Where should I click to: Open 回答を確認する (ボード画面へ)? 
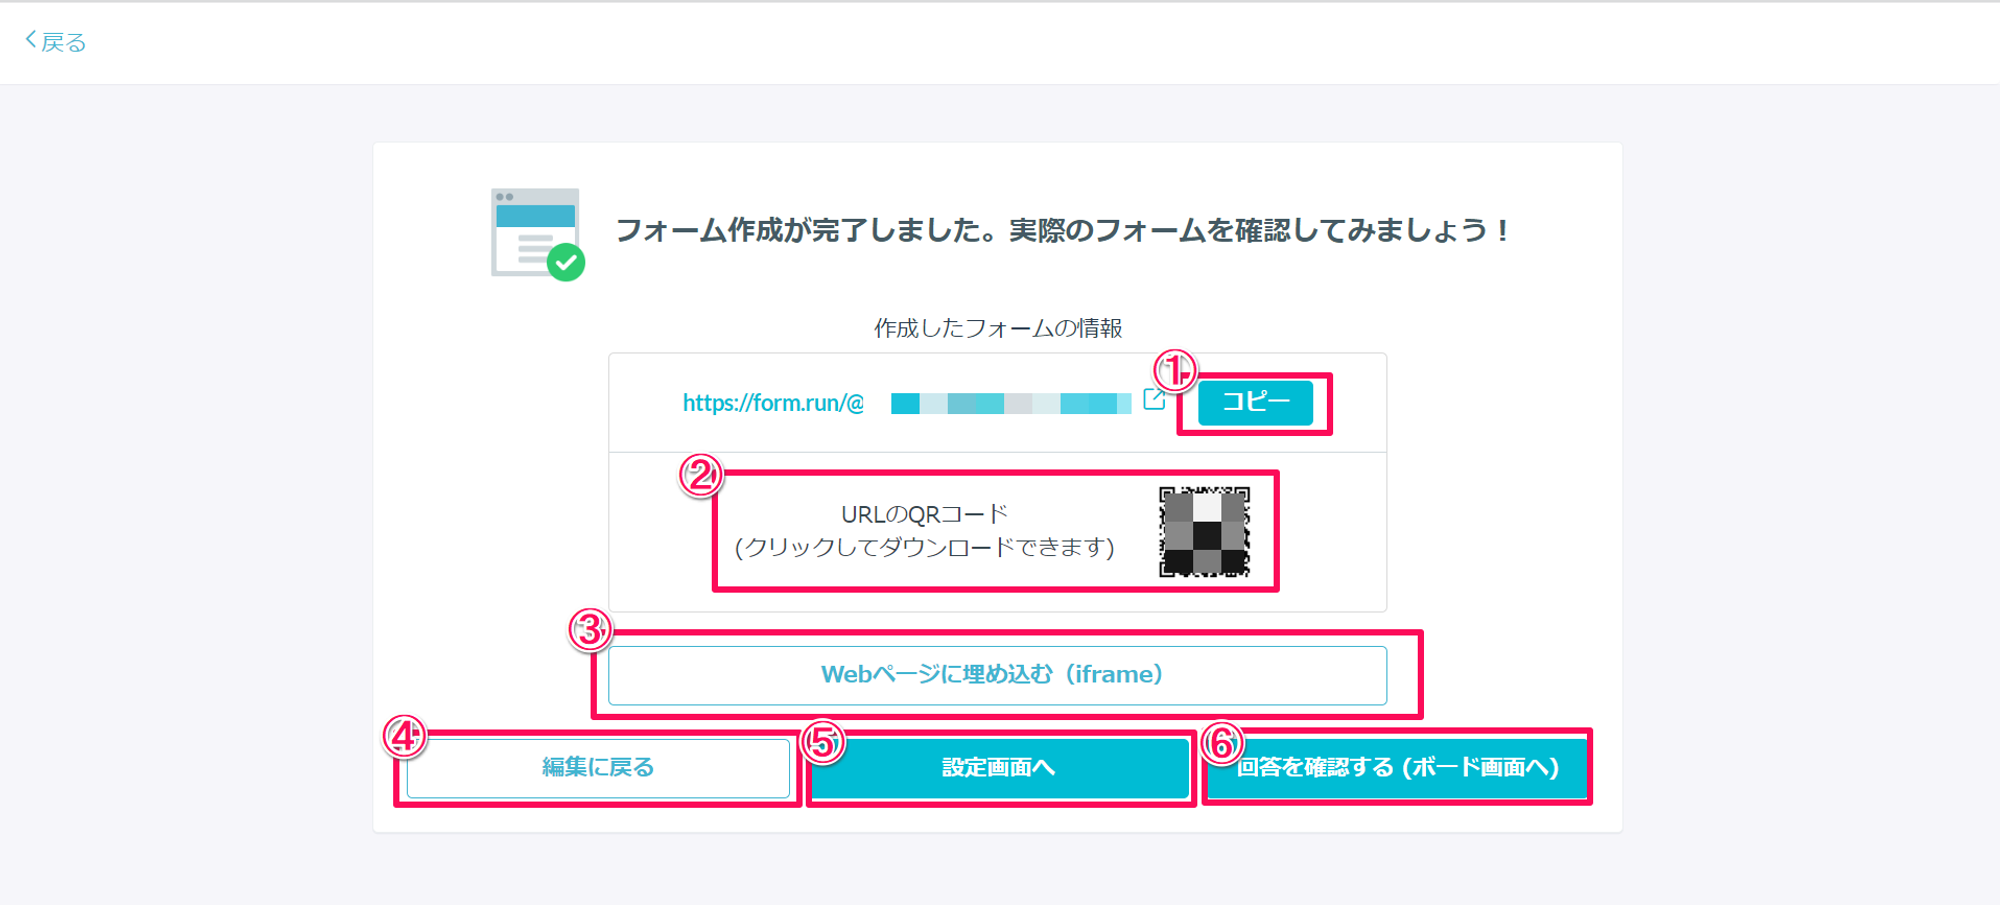click(1397, 767)
